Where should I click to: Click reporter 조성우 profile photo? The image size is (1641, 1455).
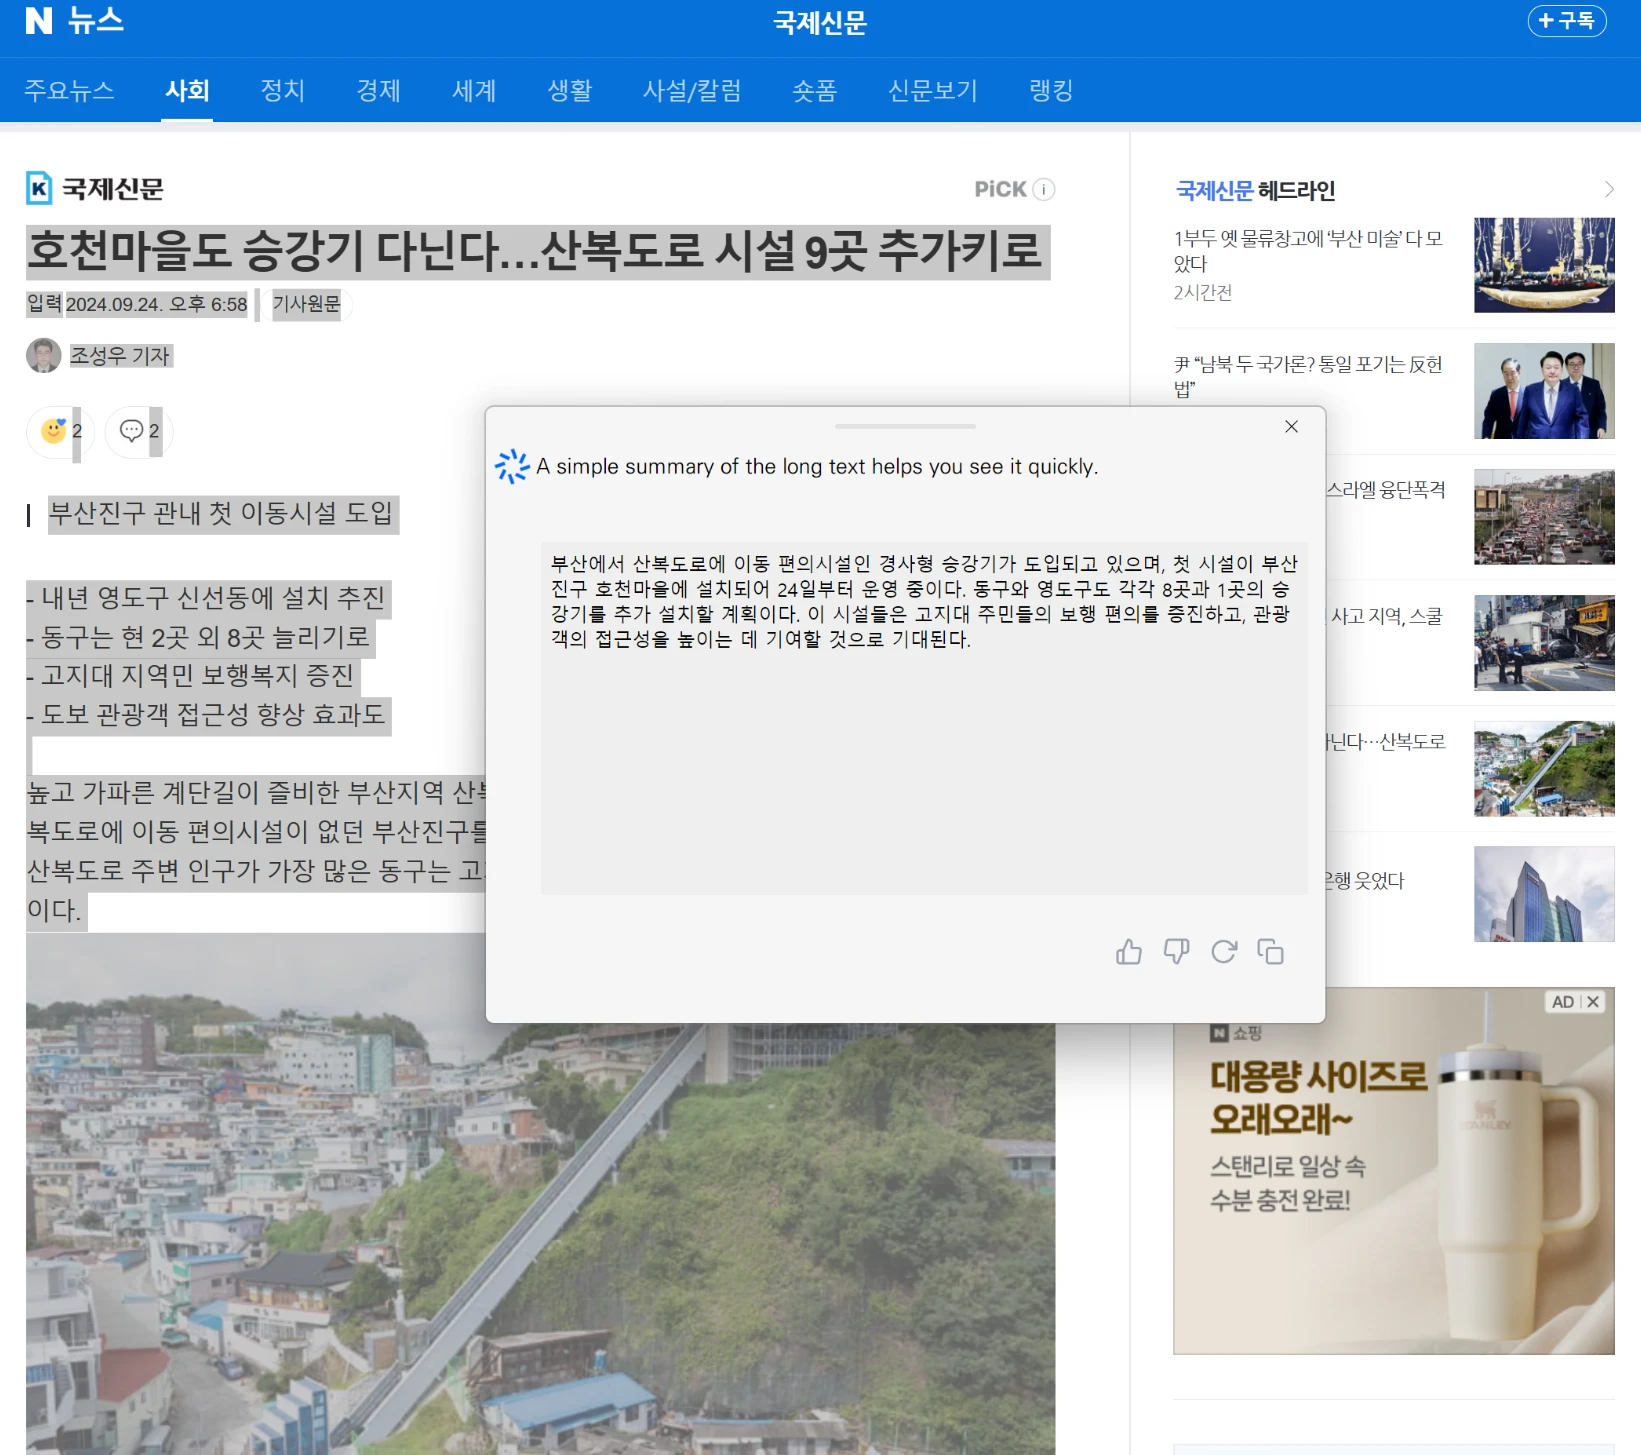pyautogui.click(x=43, y=355)
